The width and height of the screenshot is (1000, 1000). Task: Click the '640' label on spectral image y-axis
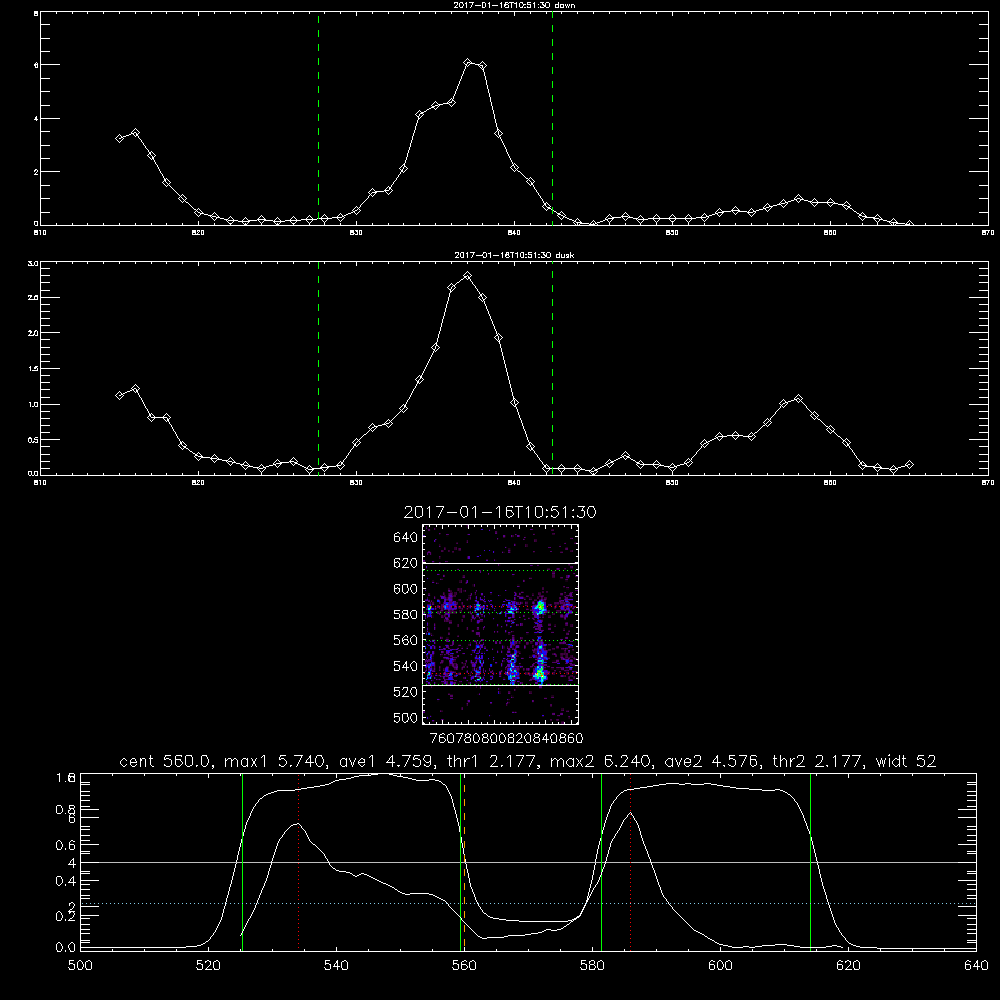[x=406, y=538]
